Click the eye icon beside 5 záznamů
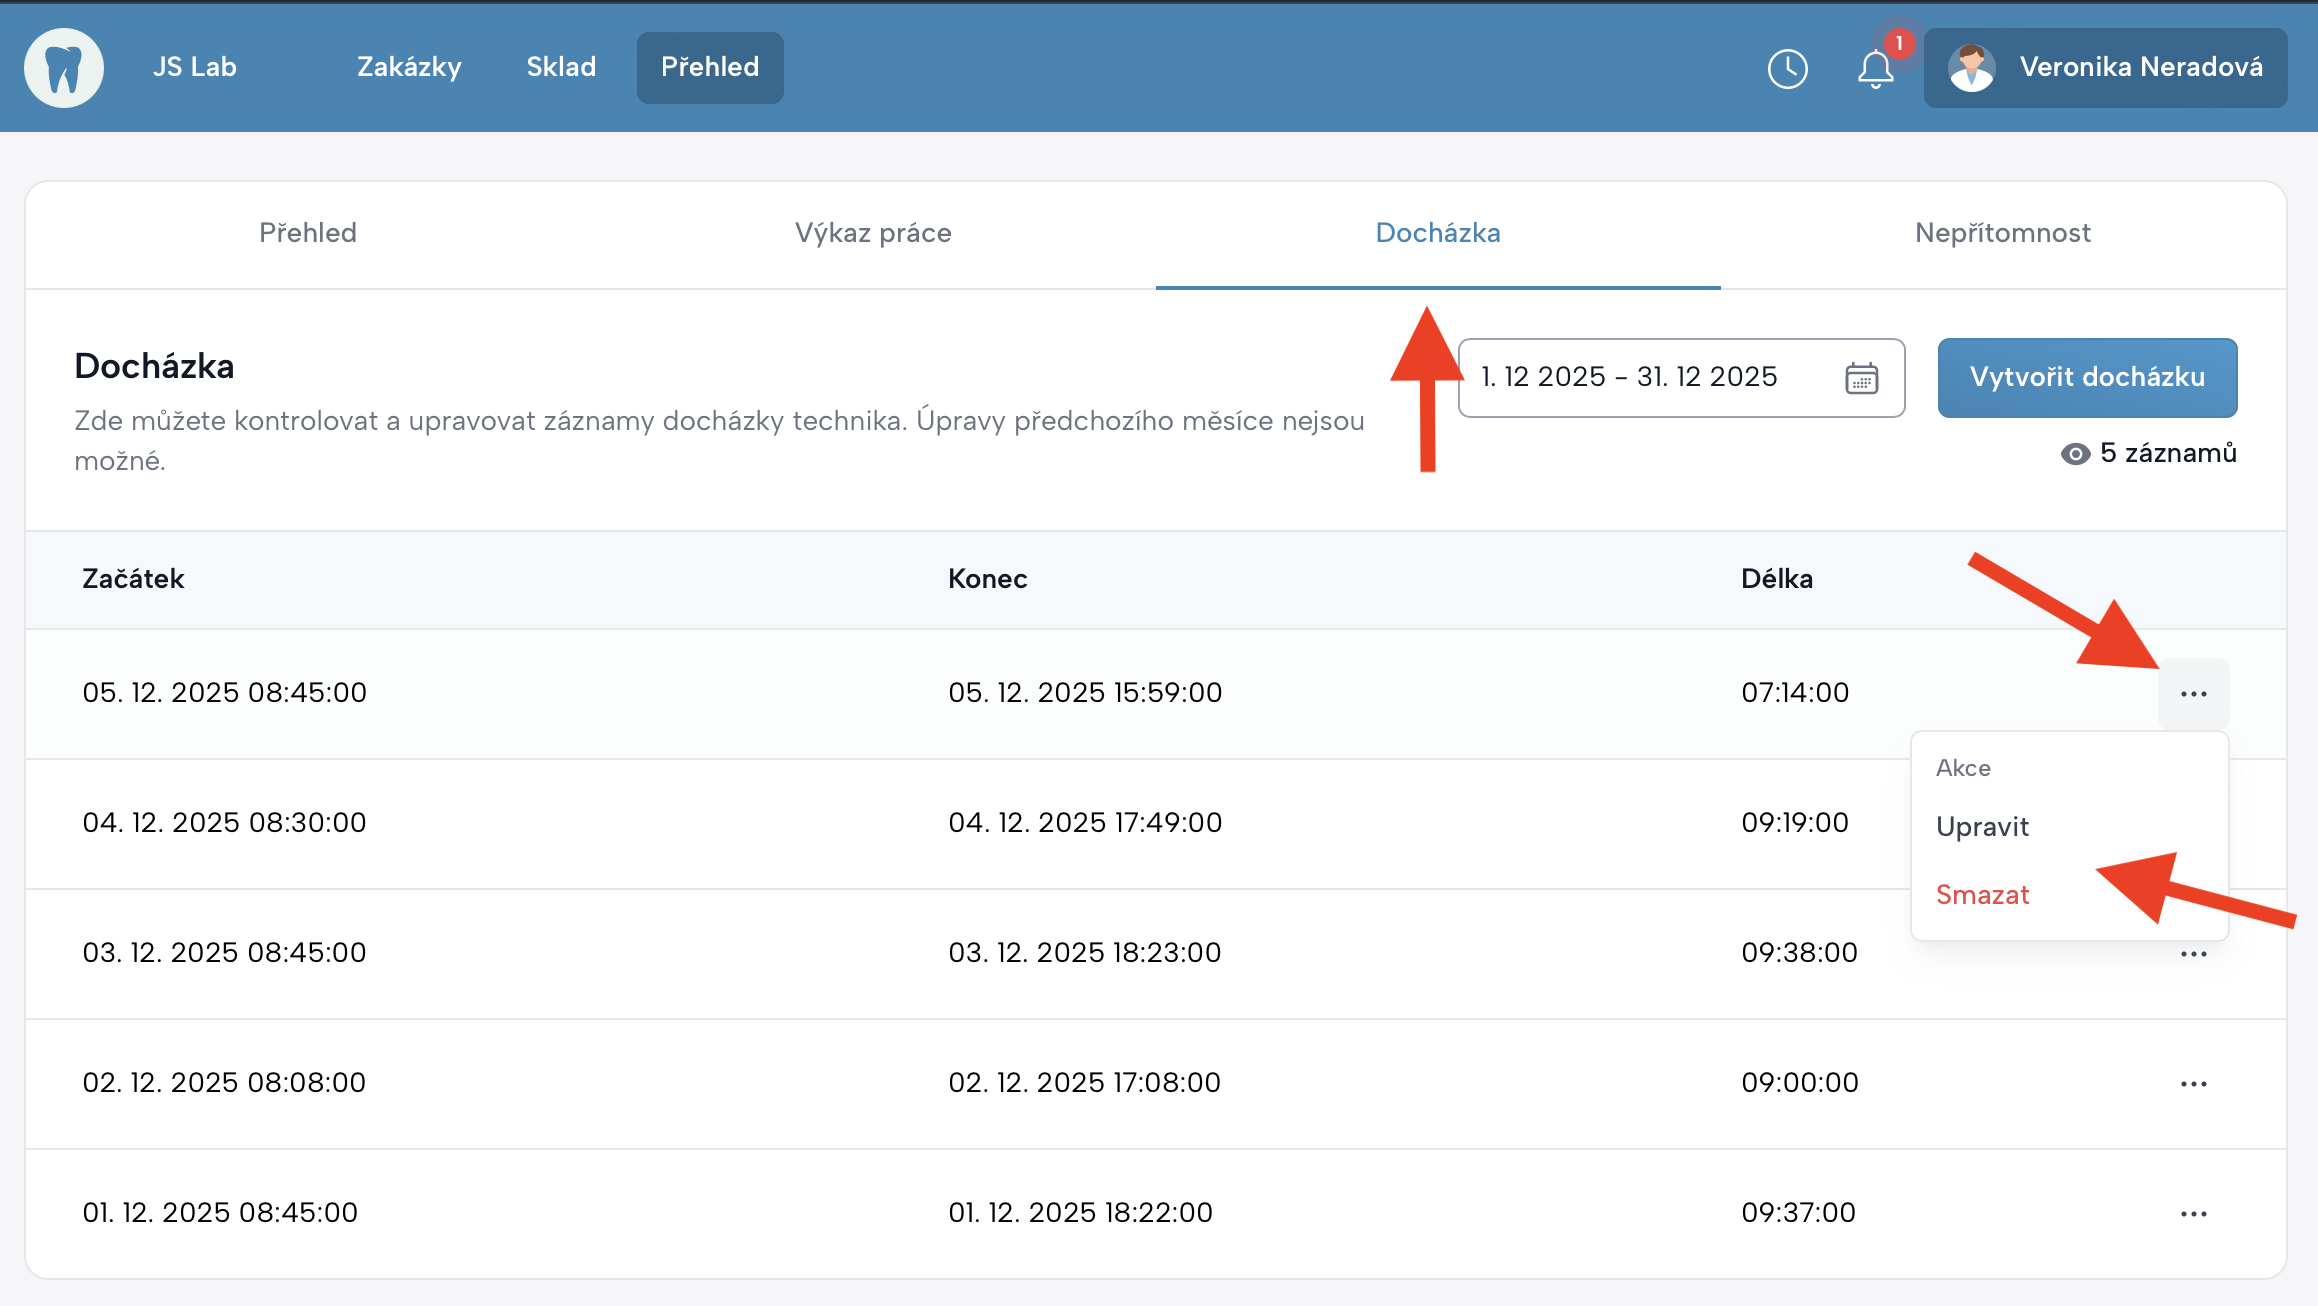Image resolution: width=2318 pixels, height=1306 pixels. pyautogui.click(x=2075, y=454)
